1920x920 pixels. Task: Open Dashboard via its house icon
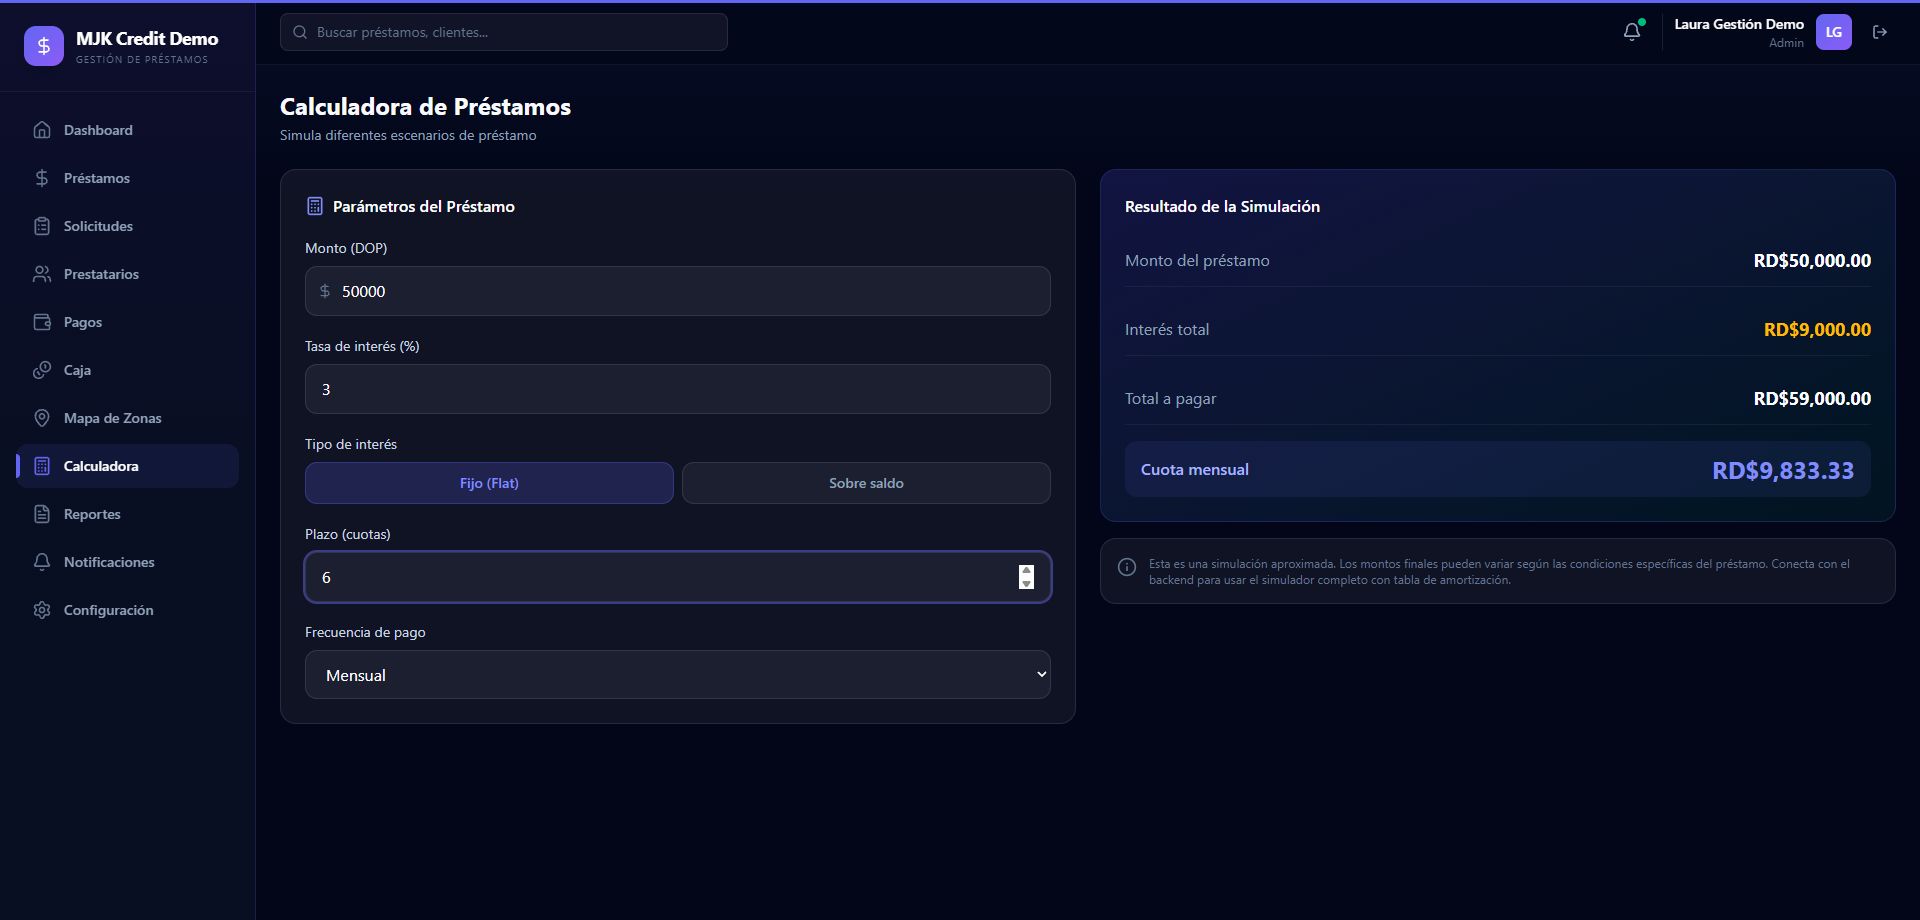tap(42, 130)
